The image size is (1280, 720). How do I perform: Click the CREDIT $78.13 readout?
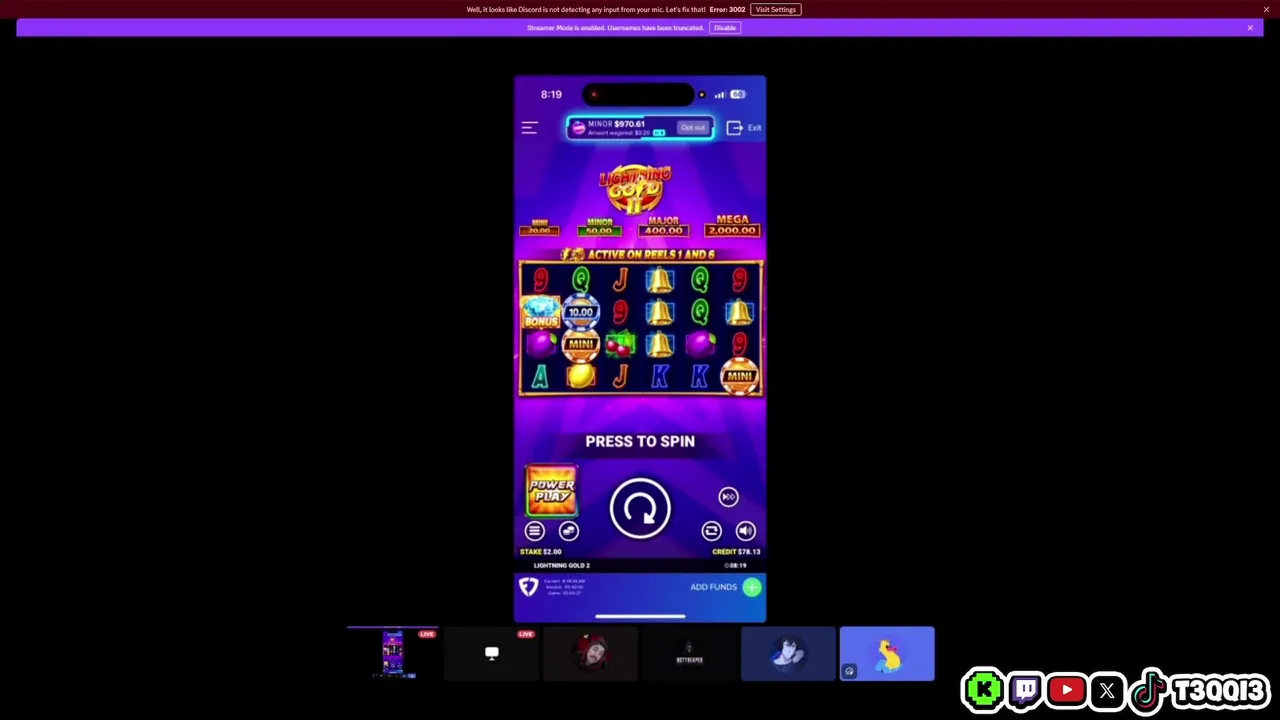point(736,552)
